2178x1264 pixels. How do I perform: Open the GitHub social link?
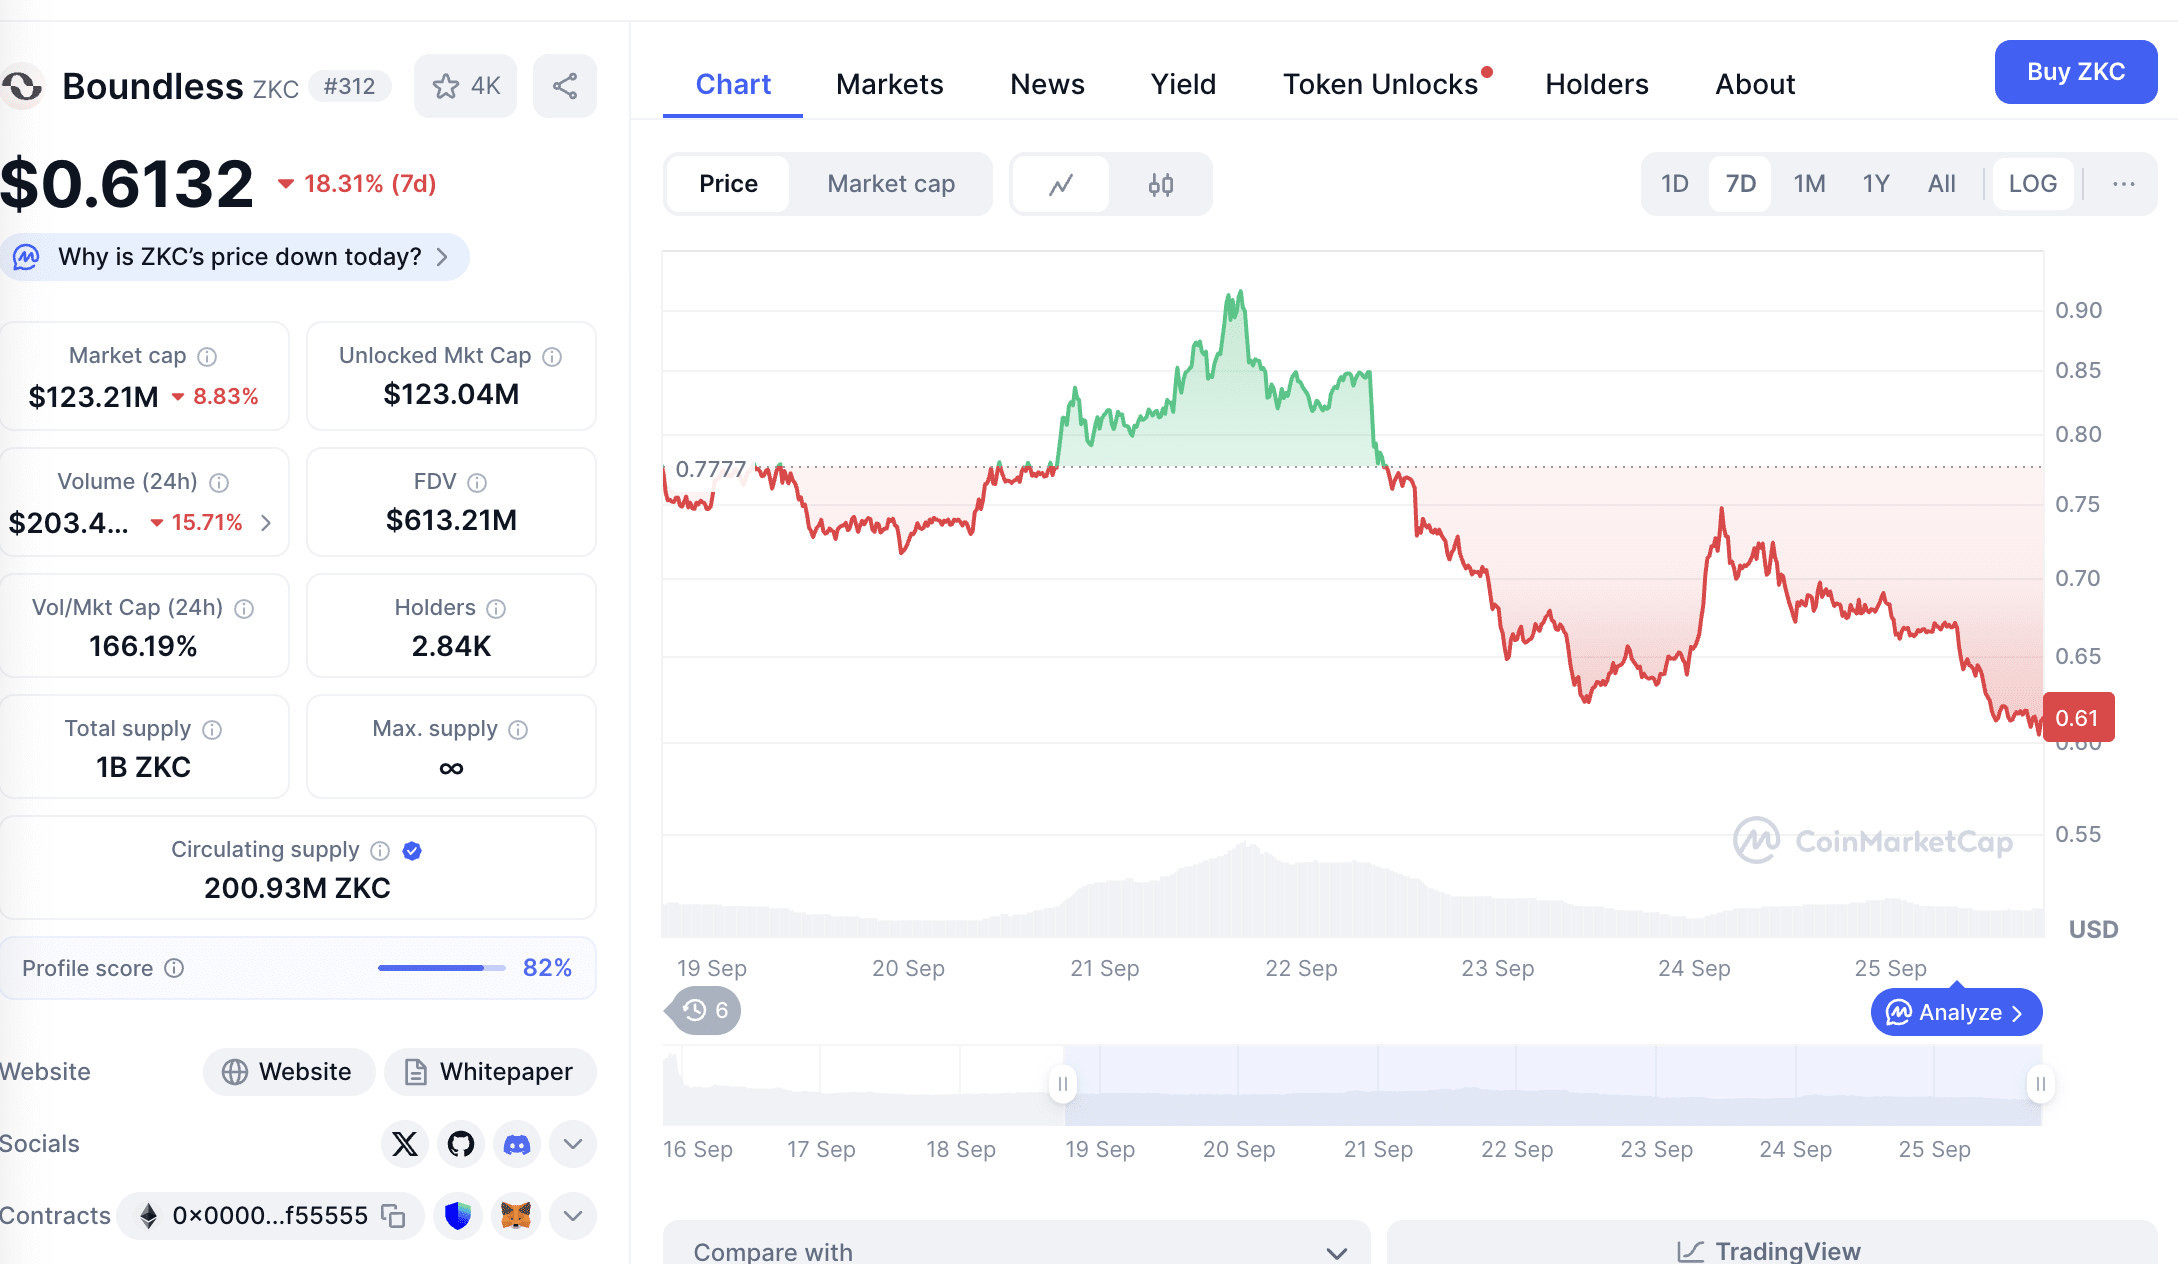(x=461, y=1144)
